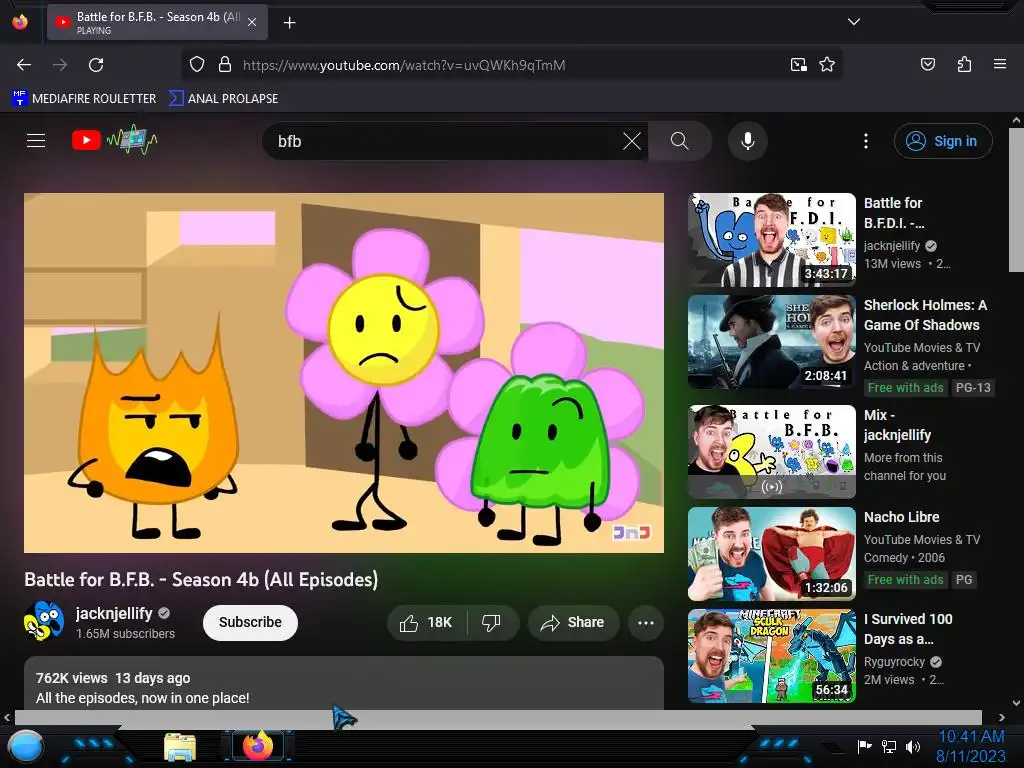The height and width of the screenshot is (768, 1024).
Task: Click the Sign in button
Action: coord(943,141)
